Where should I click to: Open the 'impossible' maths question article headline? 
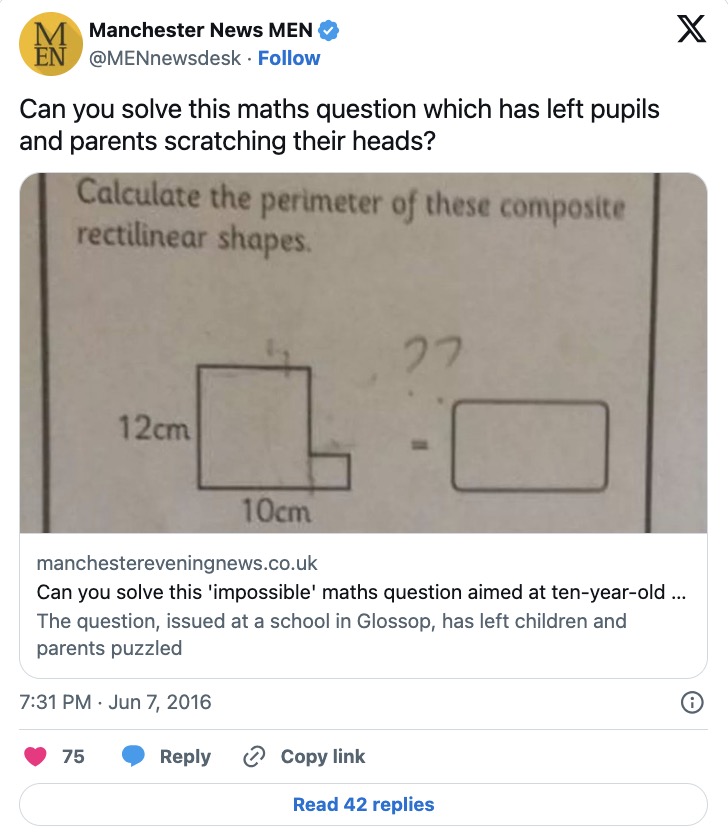tap(360, 592)
